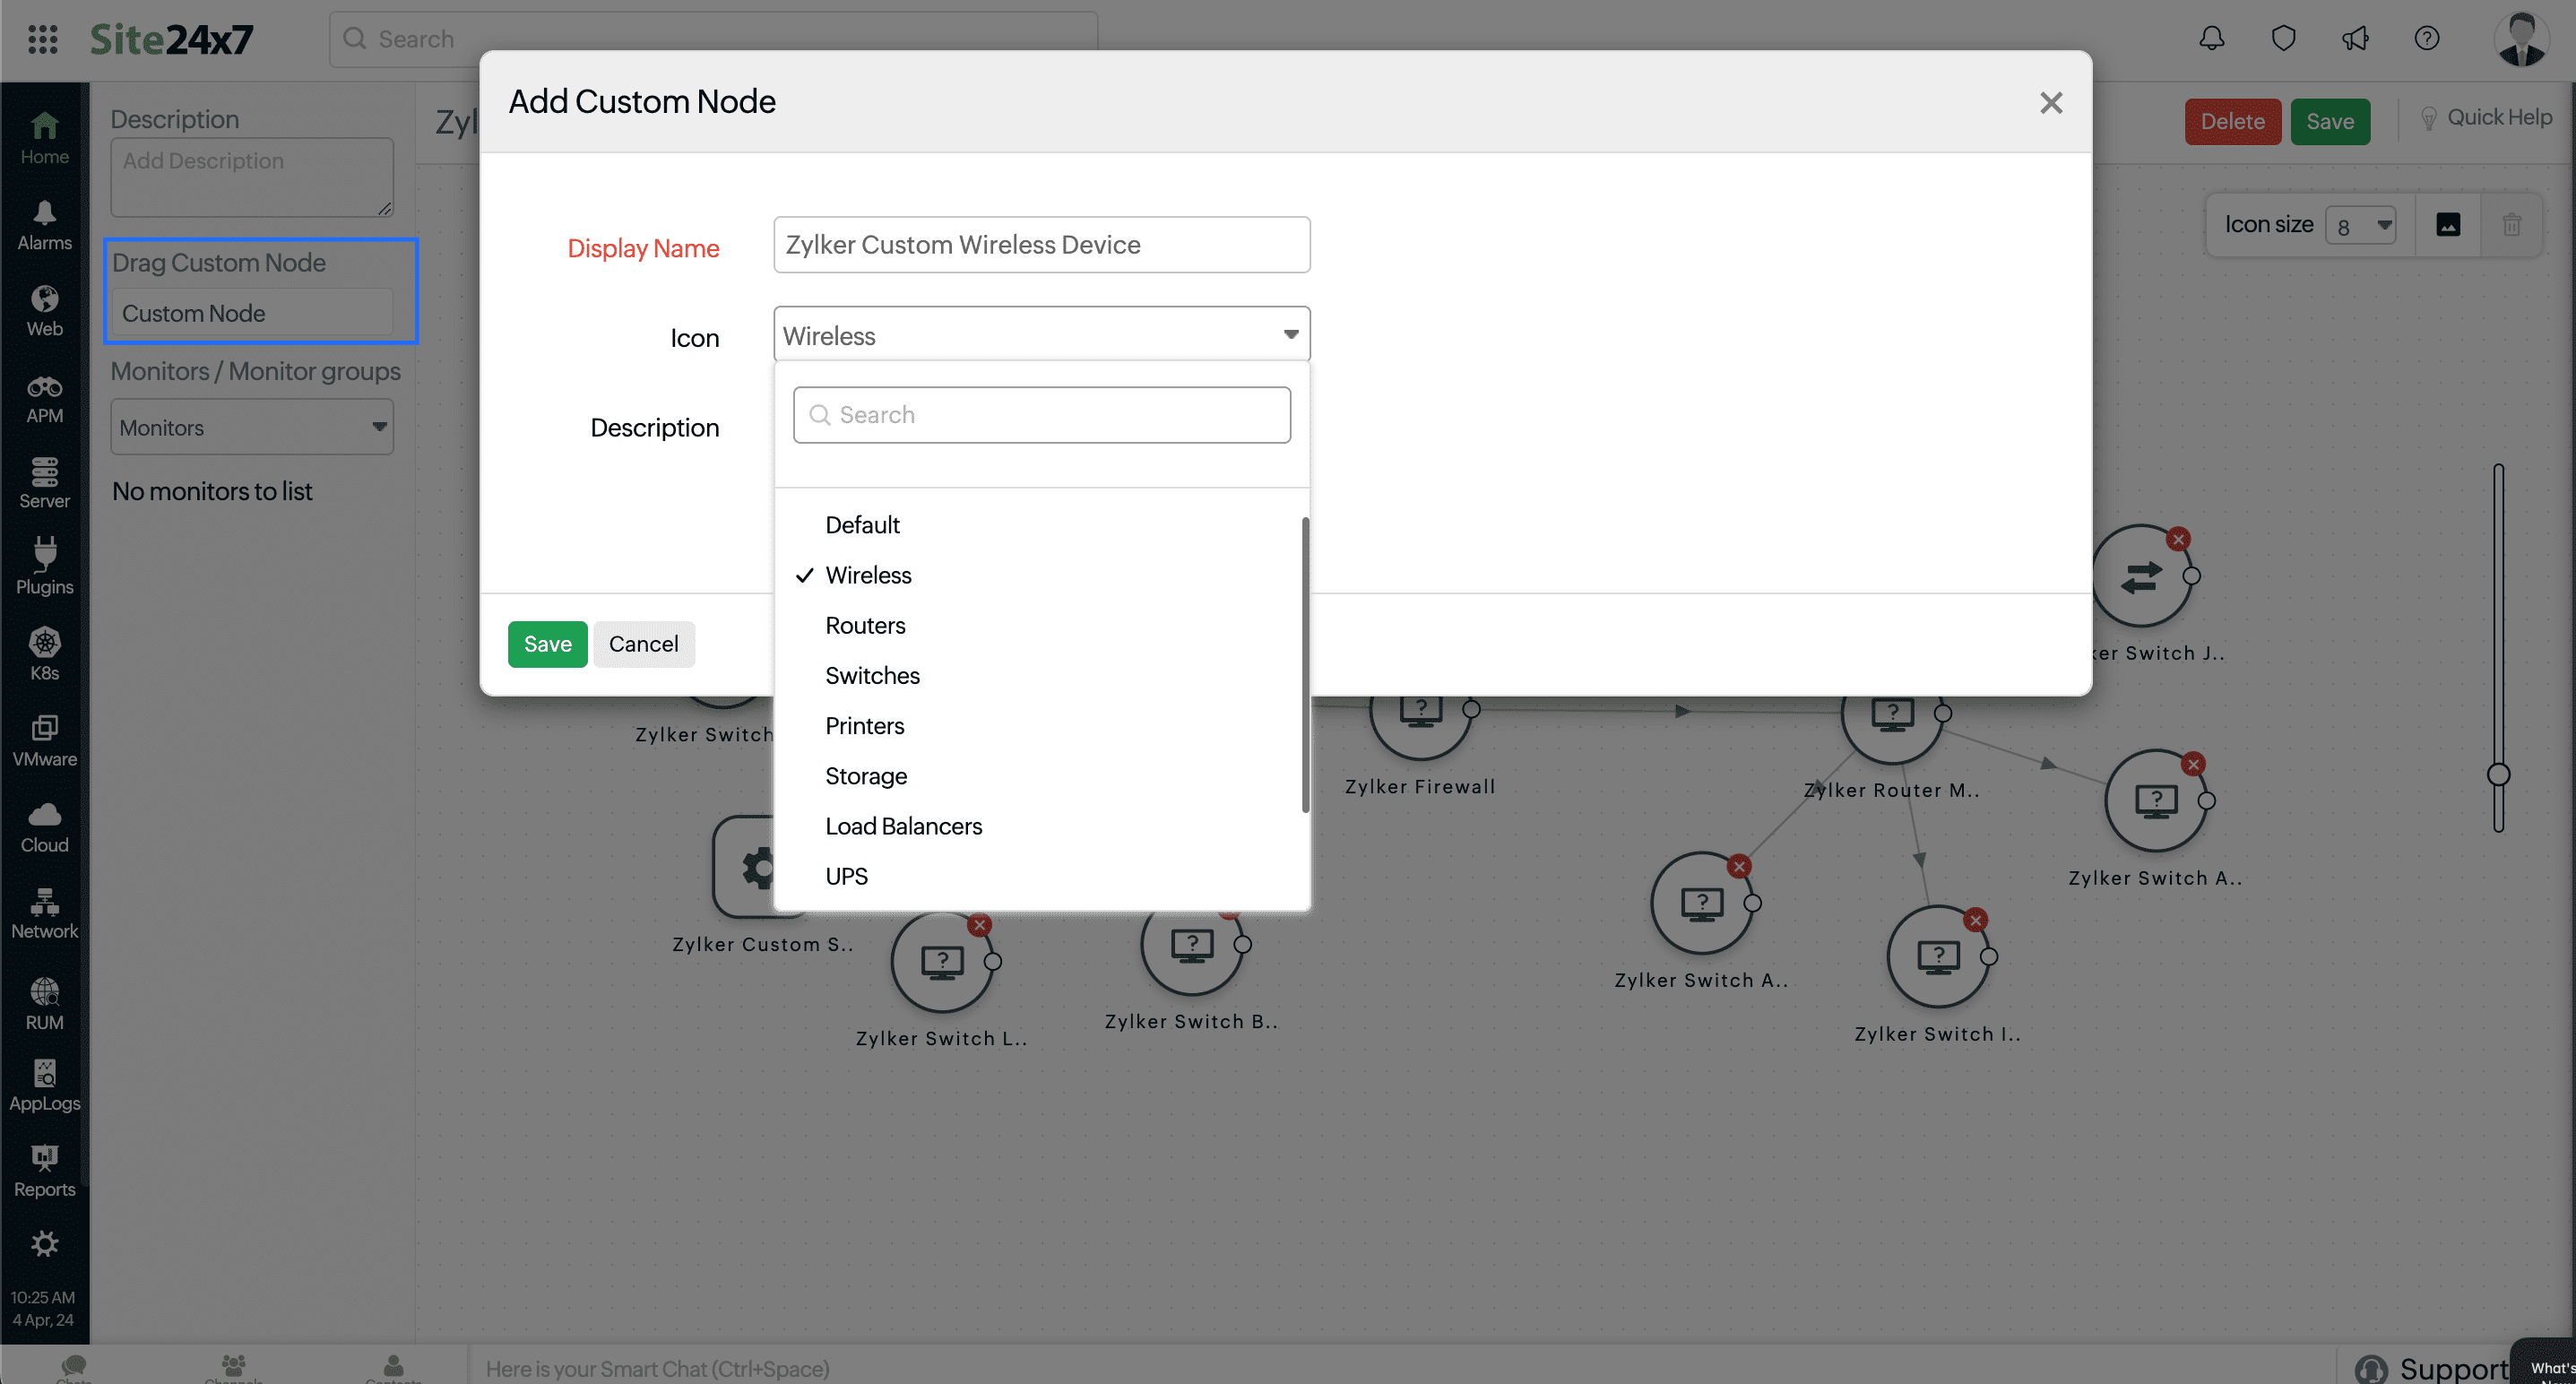This screenshot has width=2576, height=1384.
Task: Select the checked Wireless icon option
Action: click(x=868, y=575)
